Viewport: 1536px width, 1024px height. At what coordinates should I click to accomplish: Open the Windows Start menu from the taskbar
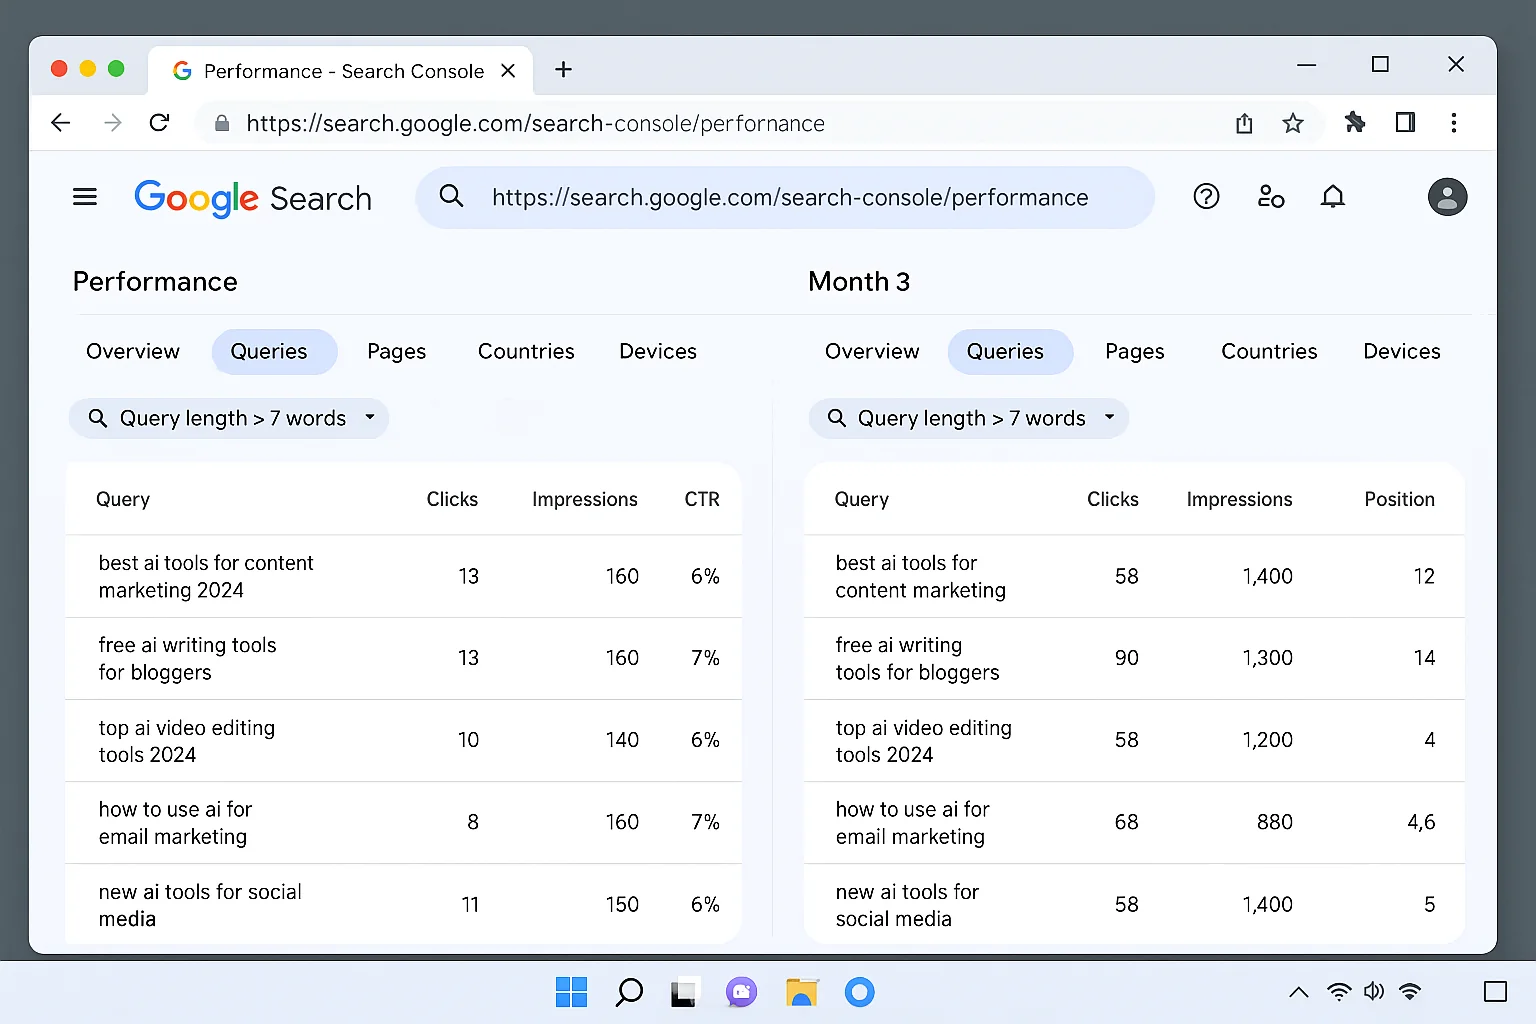pos(571,992)
